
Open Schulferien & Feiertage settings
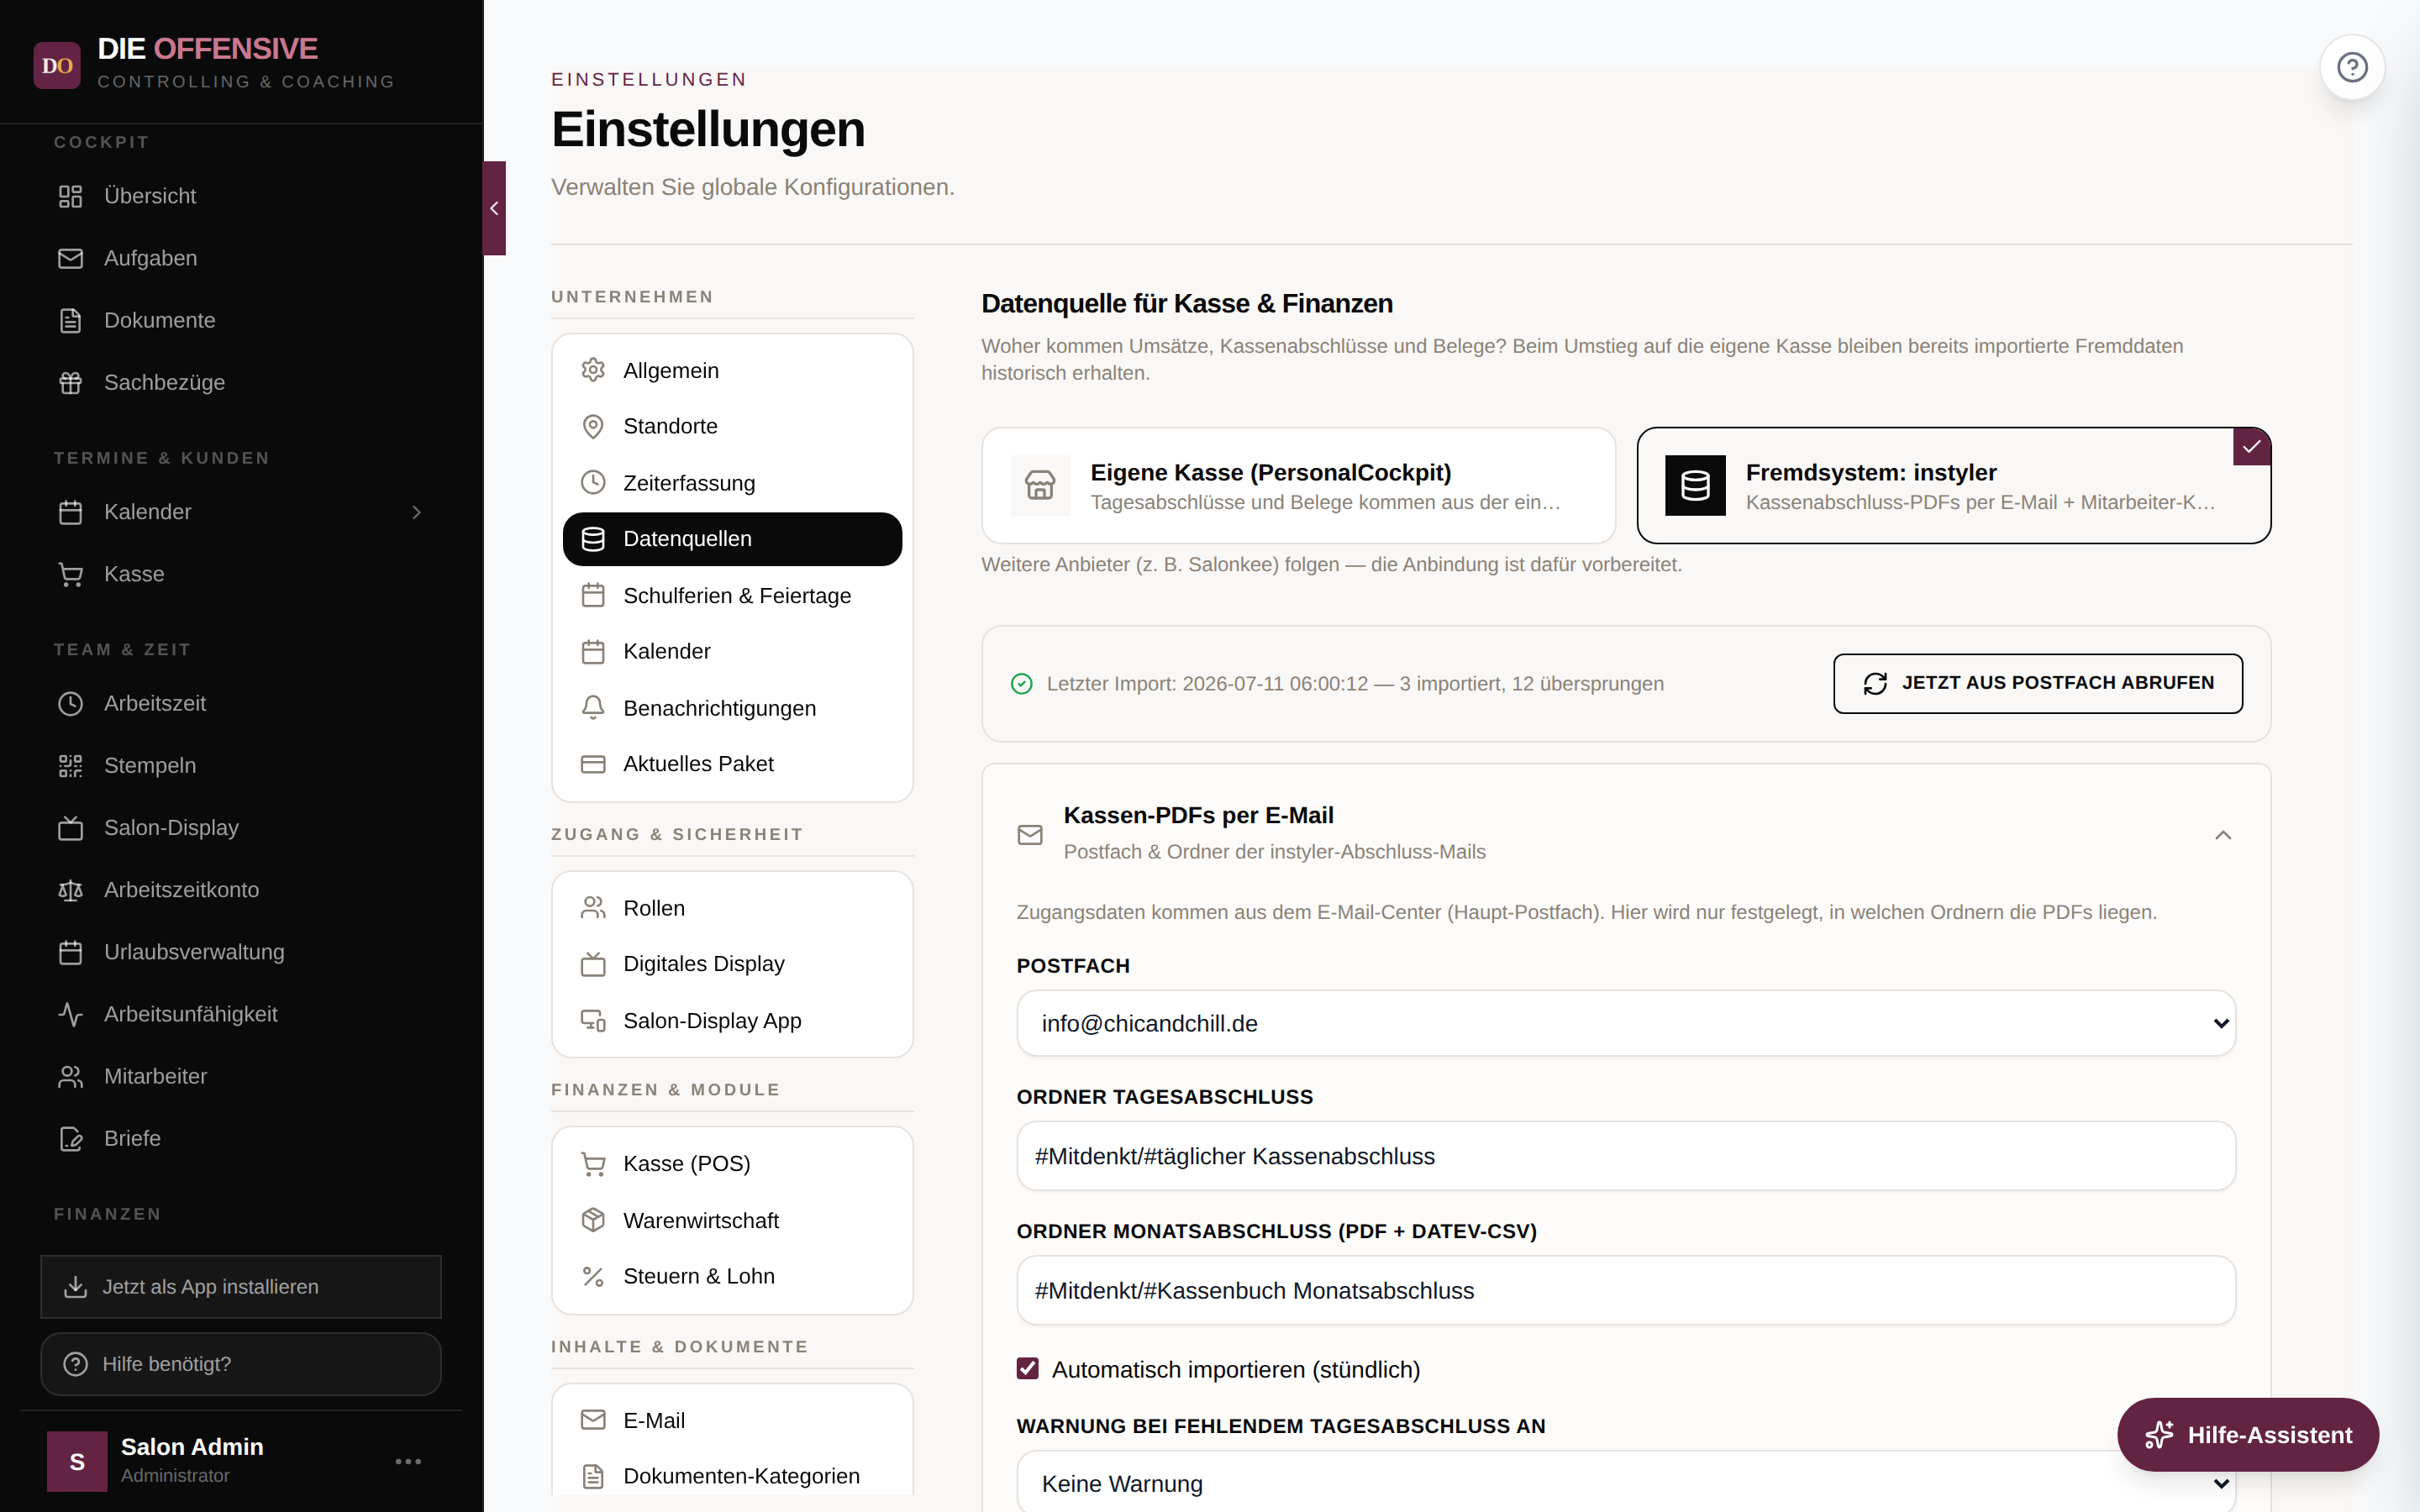tap(732, 595)
